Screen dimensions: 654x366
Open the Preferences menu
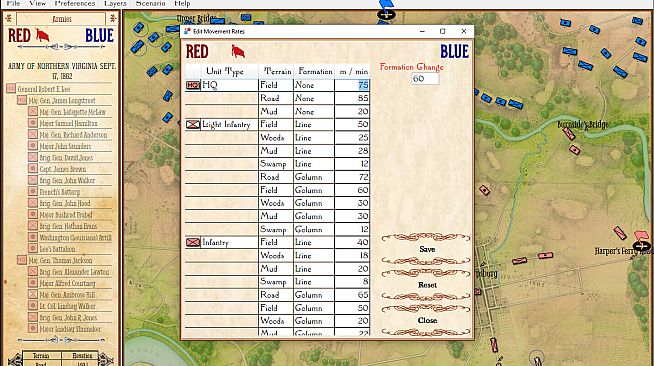click(75, 3)
